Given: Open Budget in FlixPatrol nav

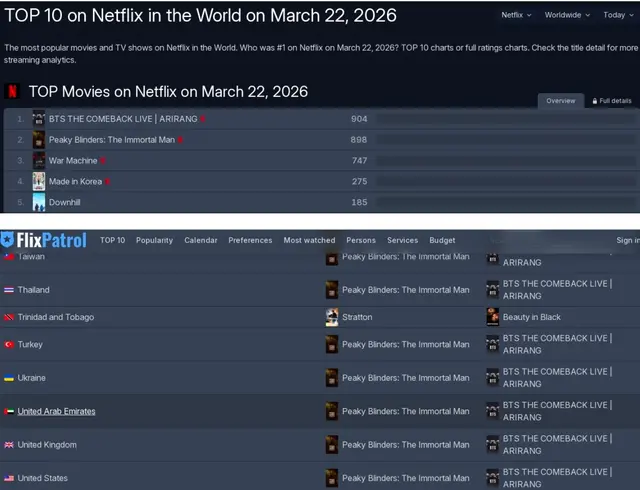Looking at the screenshot, I should pos(442,241).
